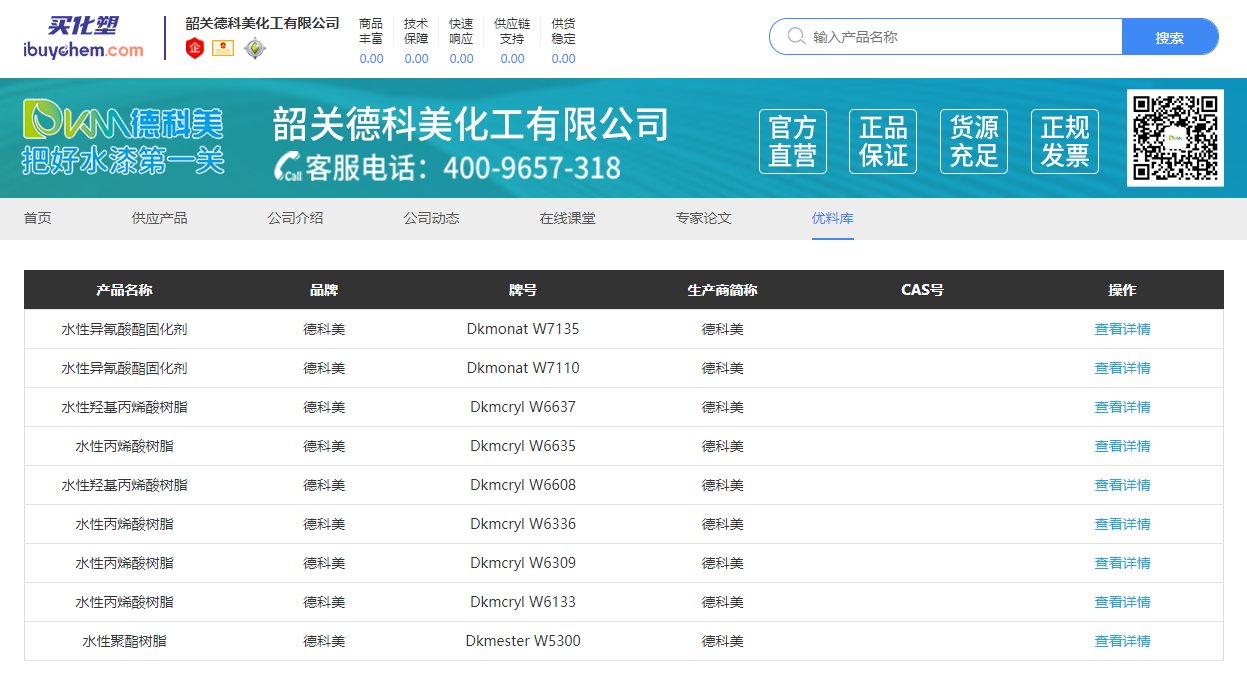Click the 供货稳定 rating score

coord(563,59)
